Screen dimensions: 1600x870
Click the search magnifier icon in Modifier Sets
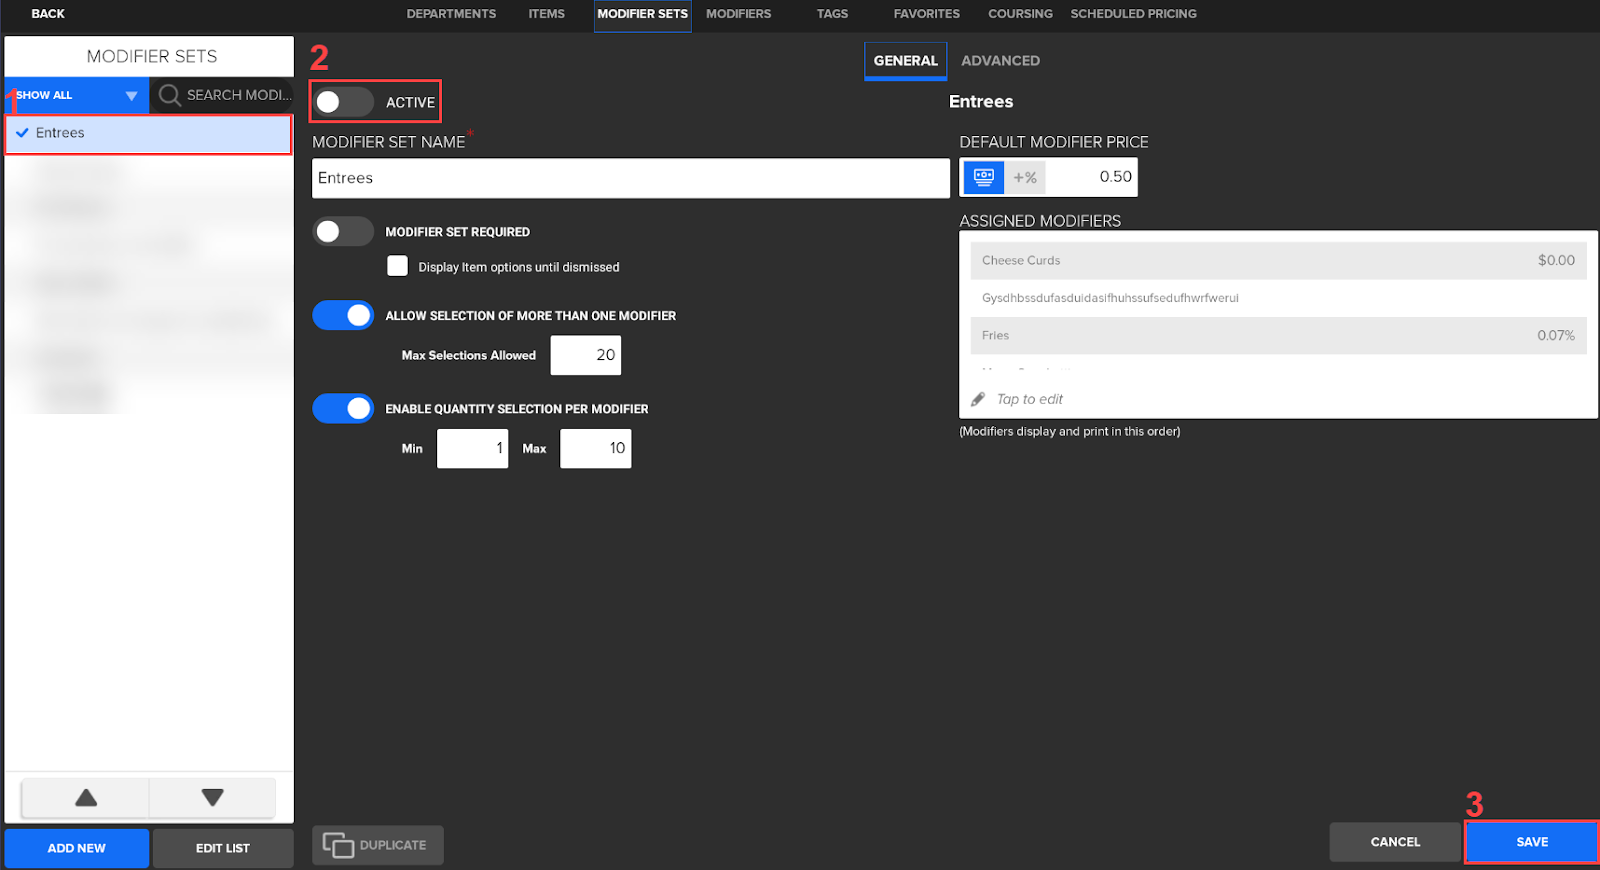[170, 95]
